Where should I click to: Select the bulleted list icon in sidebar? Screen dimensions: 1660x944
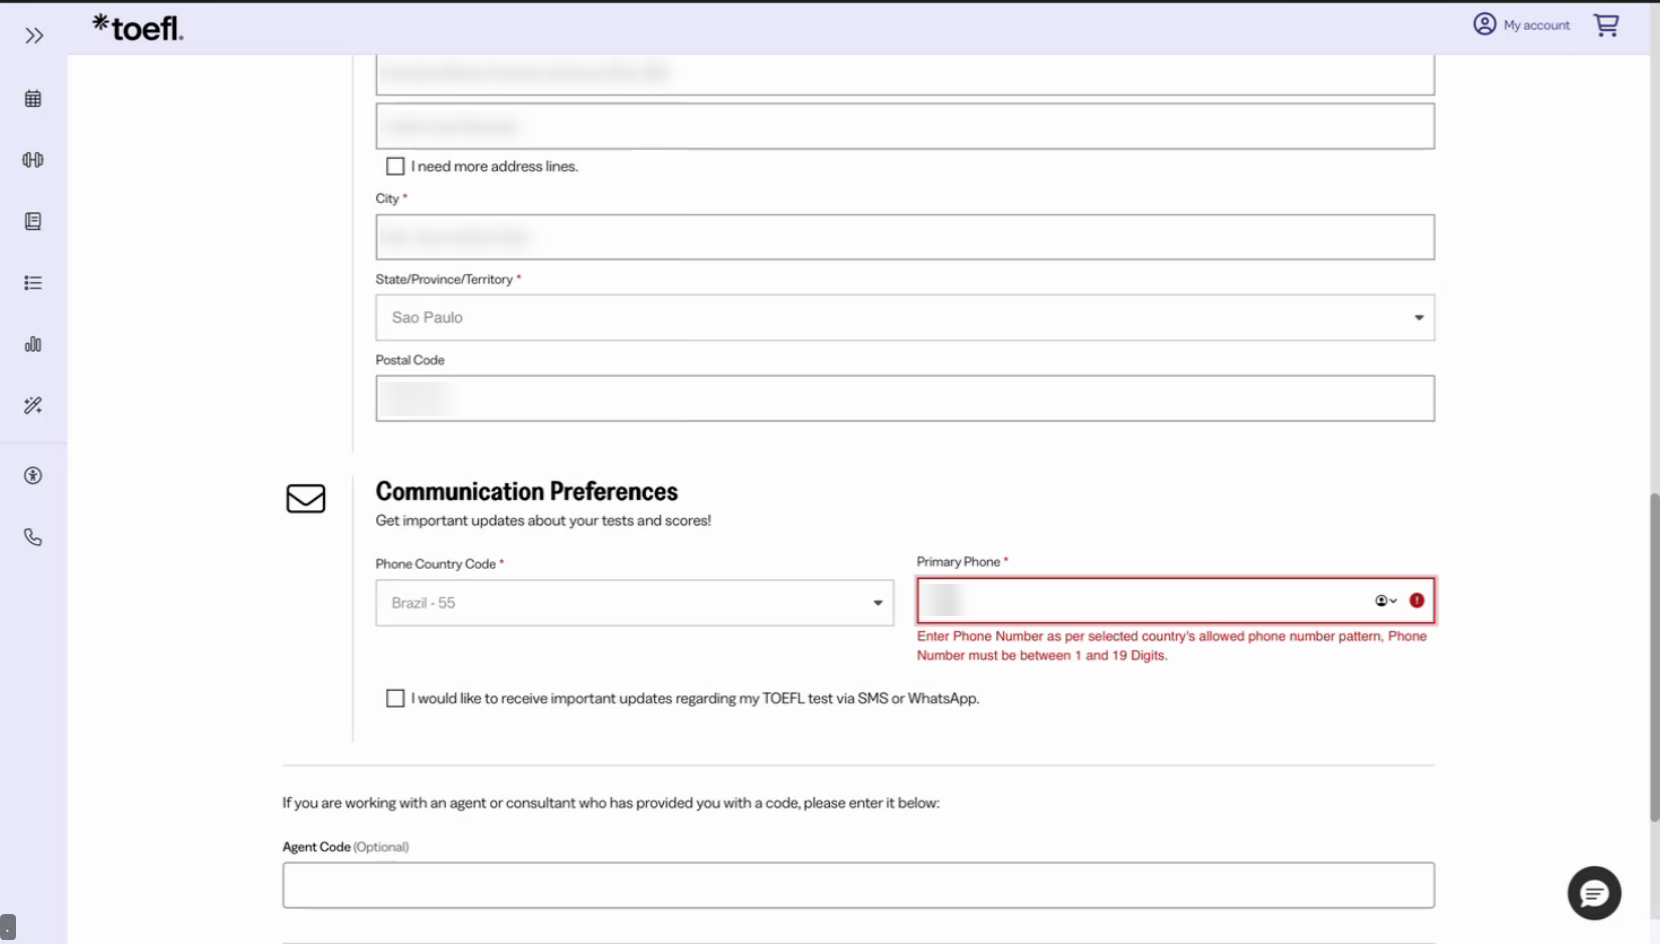click(33, 283)
